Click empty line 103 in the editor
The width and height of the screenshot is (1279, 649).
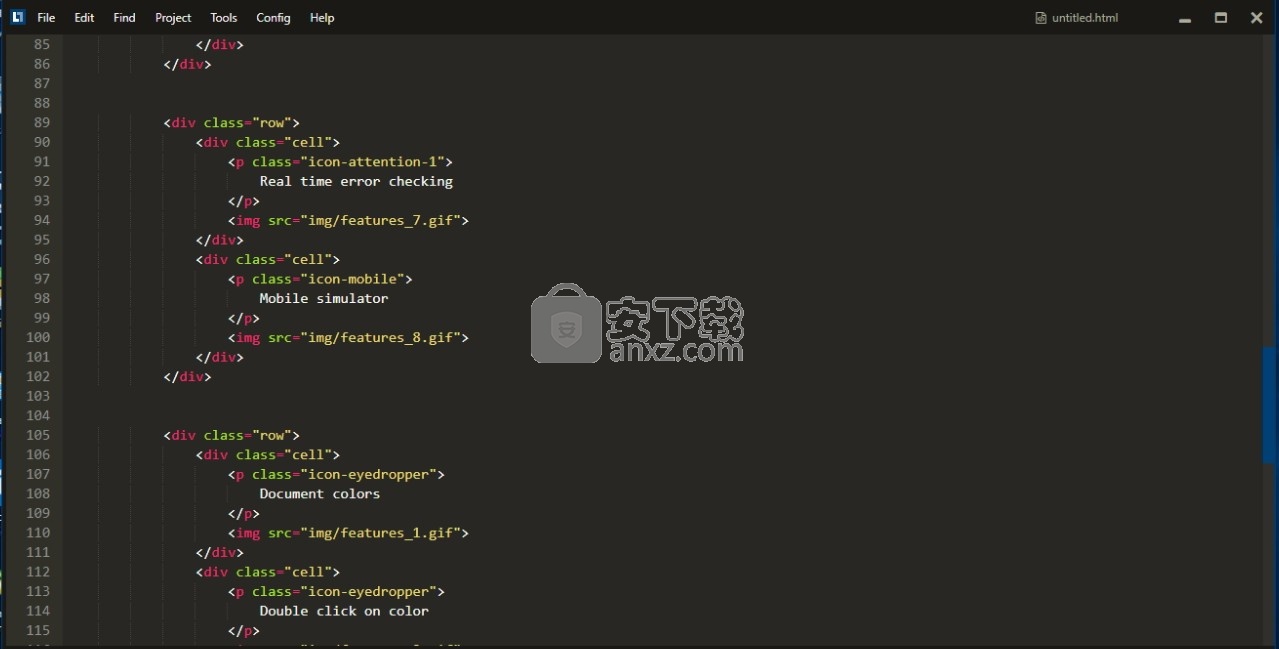point(660,396)
